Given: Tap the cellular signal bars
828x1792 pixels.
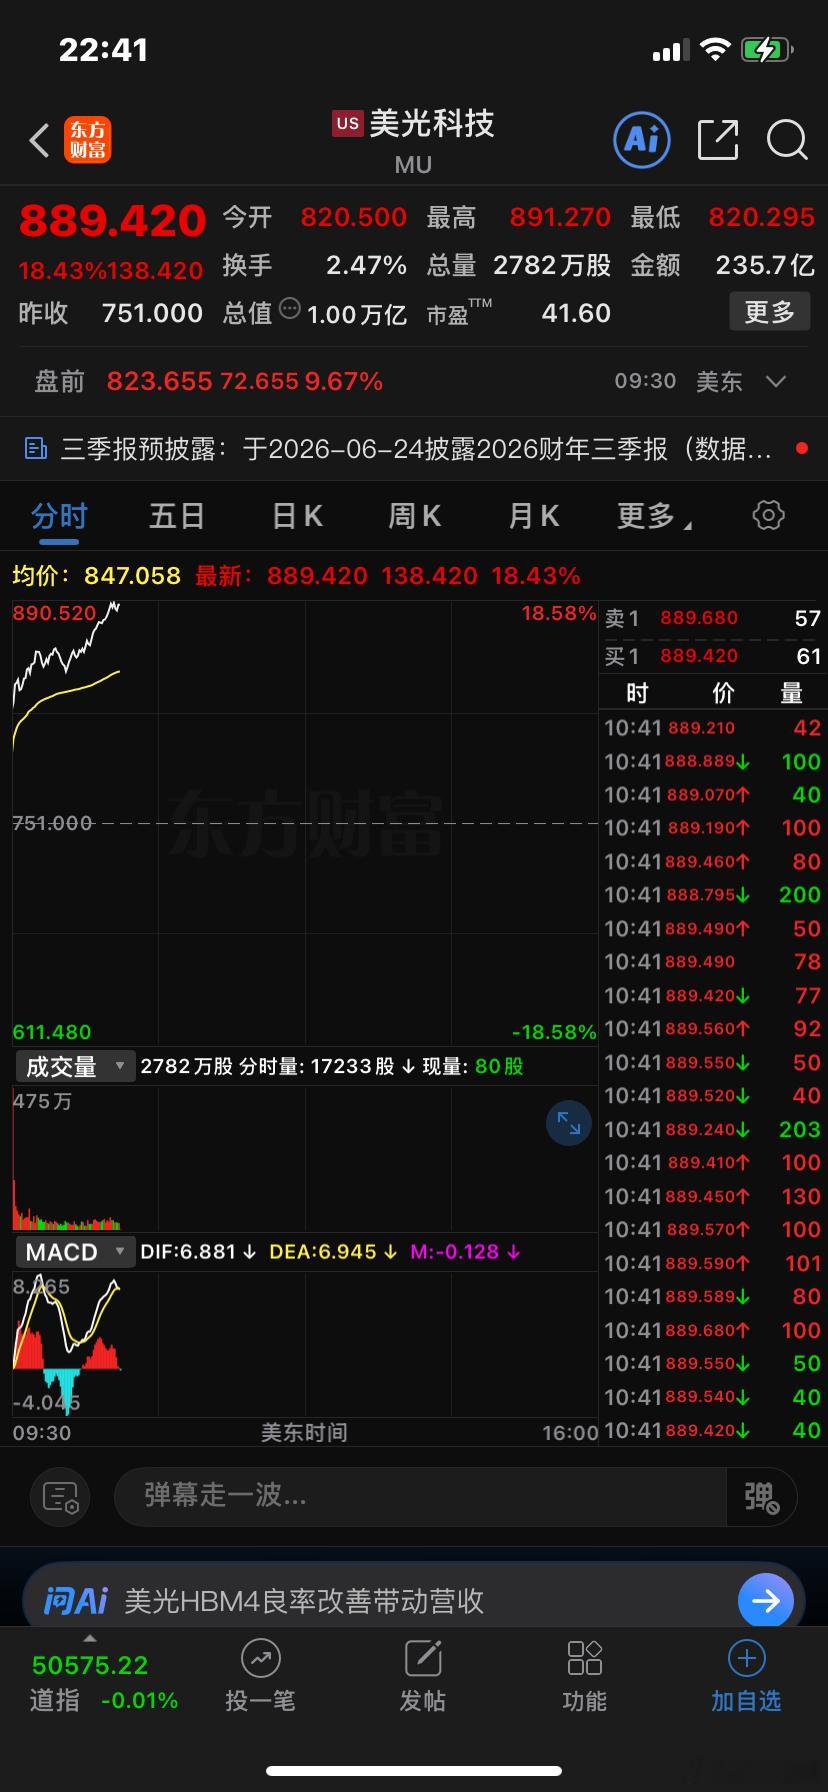Looking at the screenshot, I should coord(670,51).
